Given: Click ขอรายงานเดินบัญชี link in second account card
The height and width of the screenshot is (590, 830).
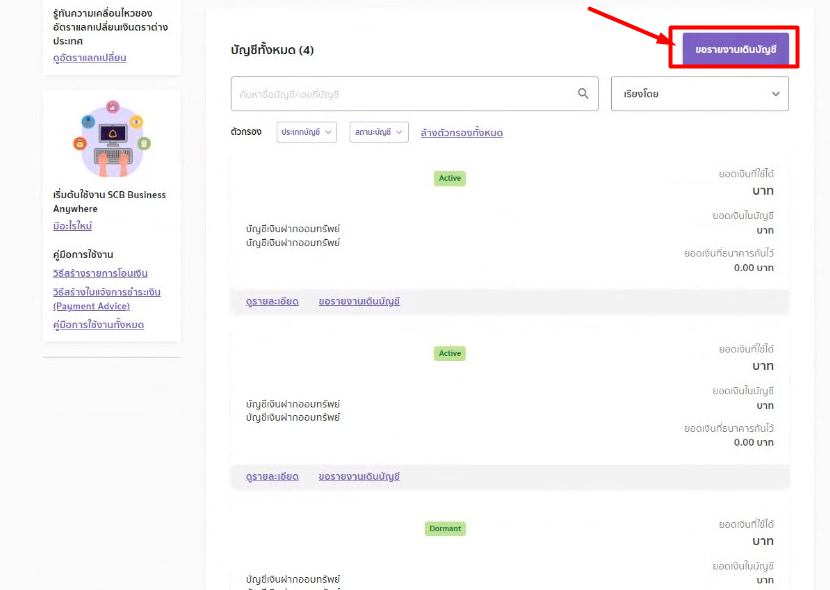Looking at the screenshot, I should click(x=359, y=476).
